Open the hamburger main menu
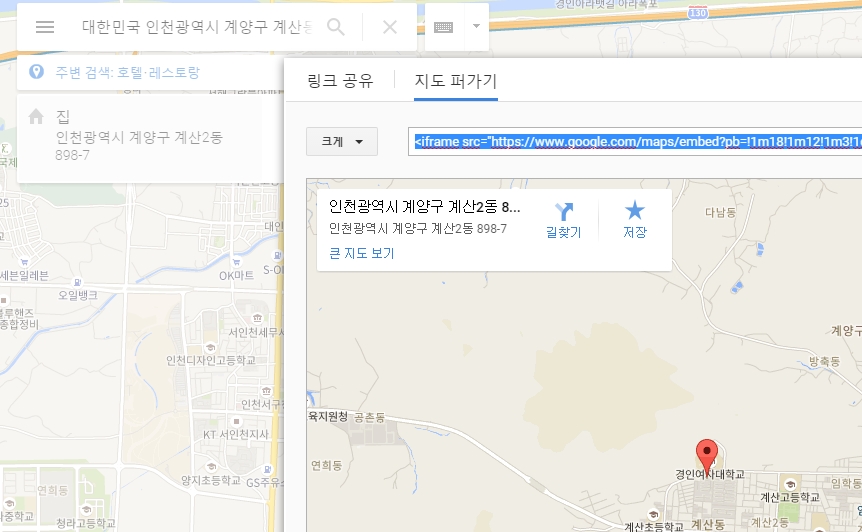This screenshot has height=532, width=862. point(44,27)
